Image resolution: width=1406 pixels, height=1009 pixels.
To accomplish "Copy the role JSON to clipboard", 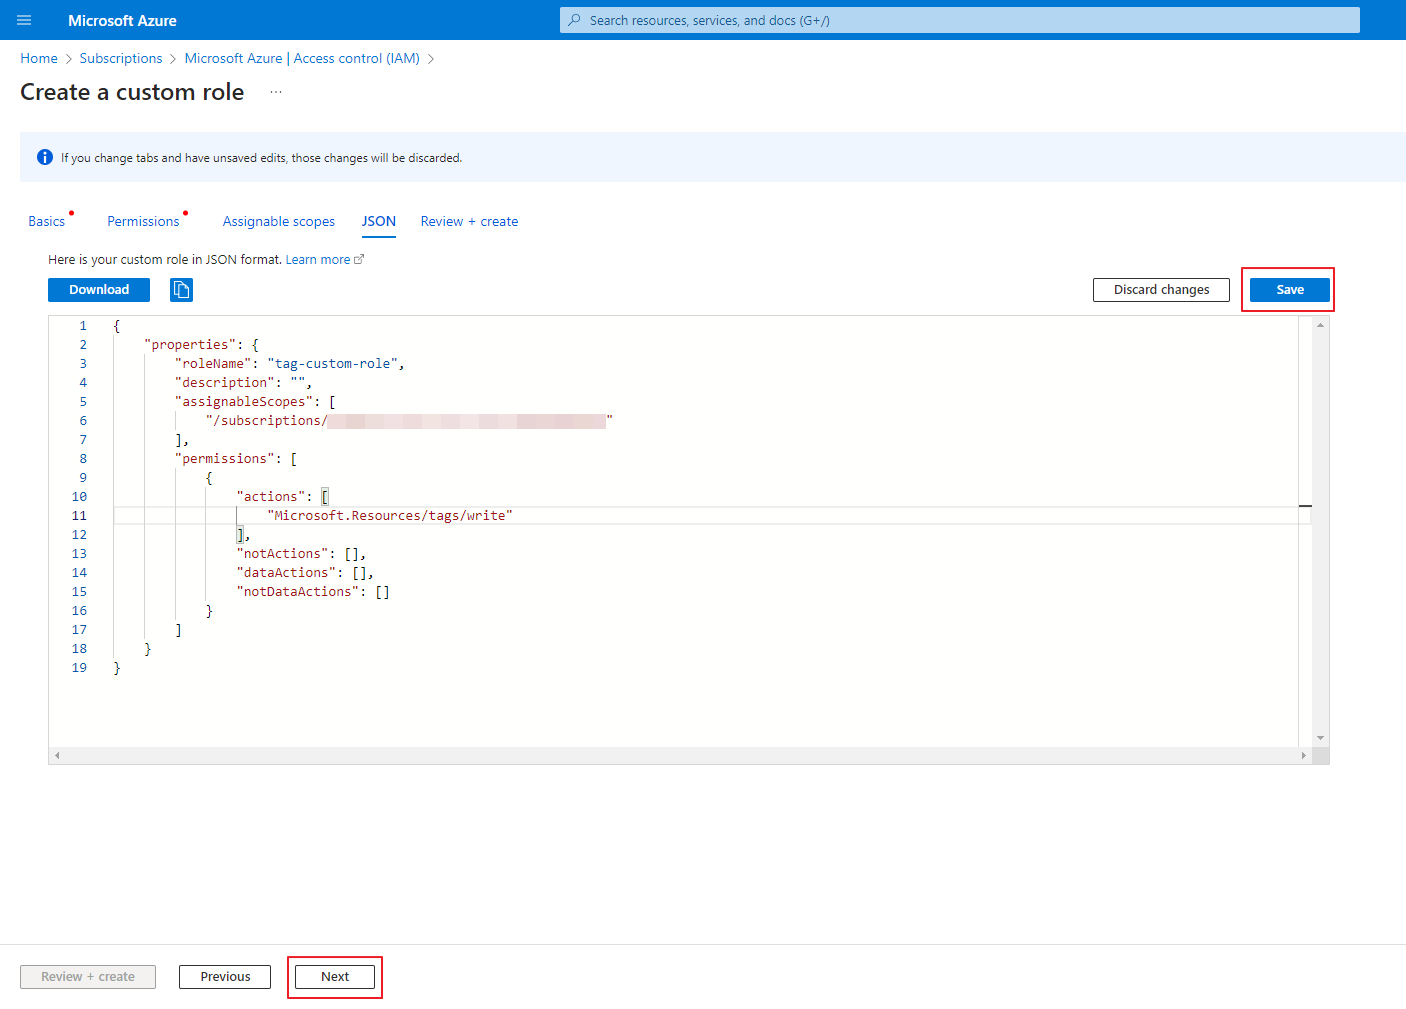I will point(181,290).
